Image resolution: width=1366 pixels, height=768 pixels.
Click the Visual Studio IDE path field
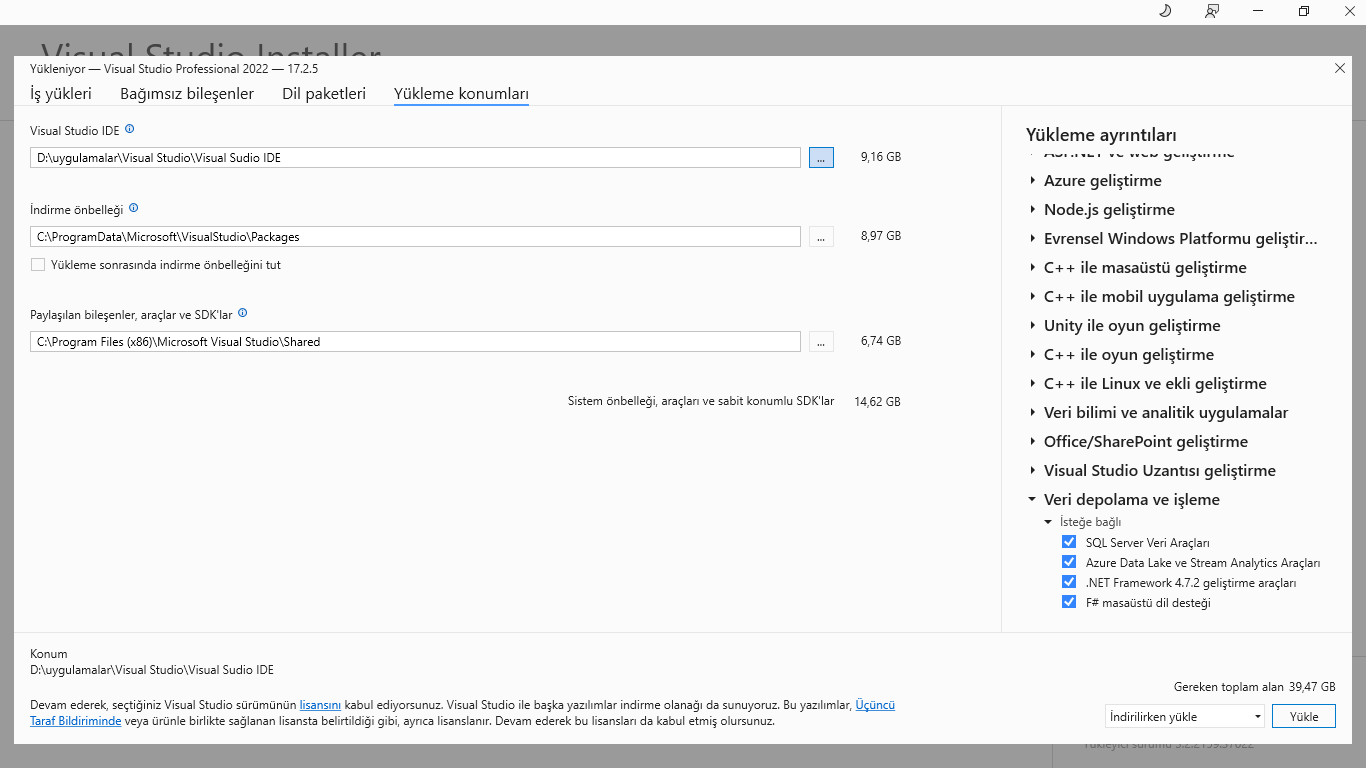click(x=415, y=157)
